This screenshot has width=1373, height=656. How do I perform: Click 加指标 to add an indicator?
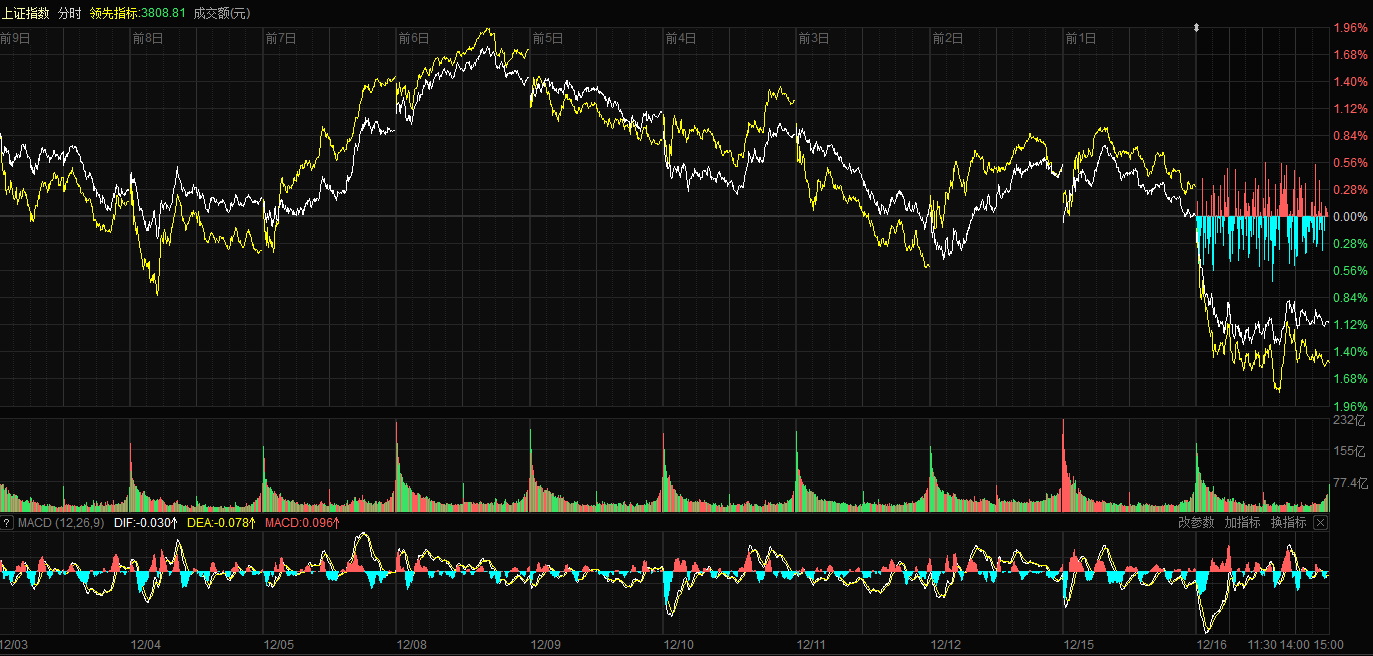coord(1242,522)
